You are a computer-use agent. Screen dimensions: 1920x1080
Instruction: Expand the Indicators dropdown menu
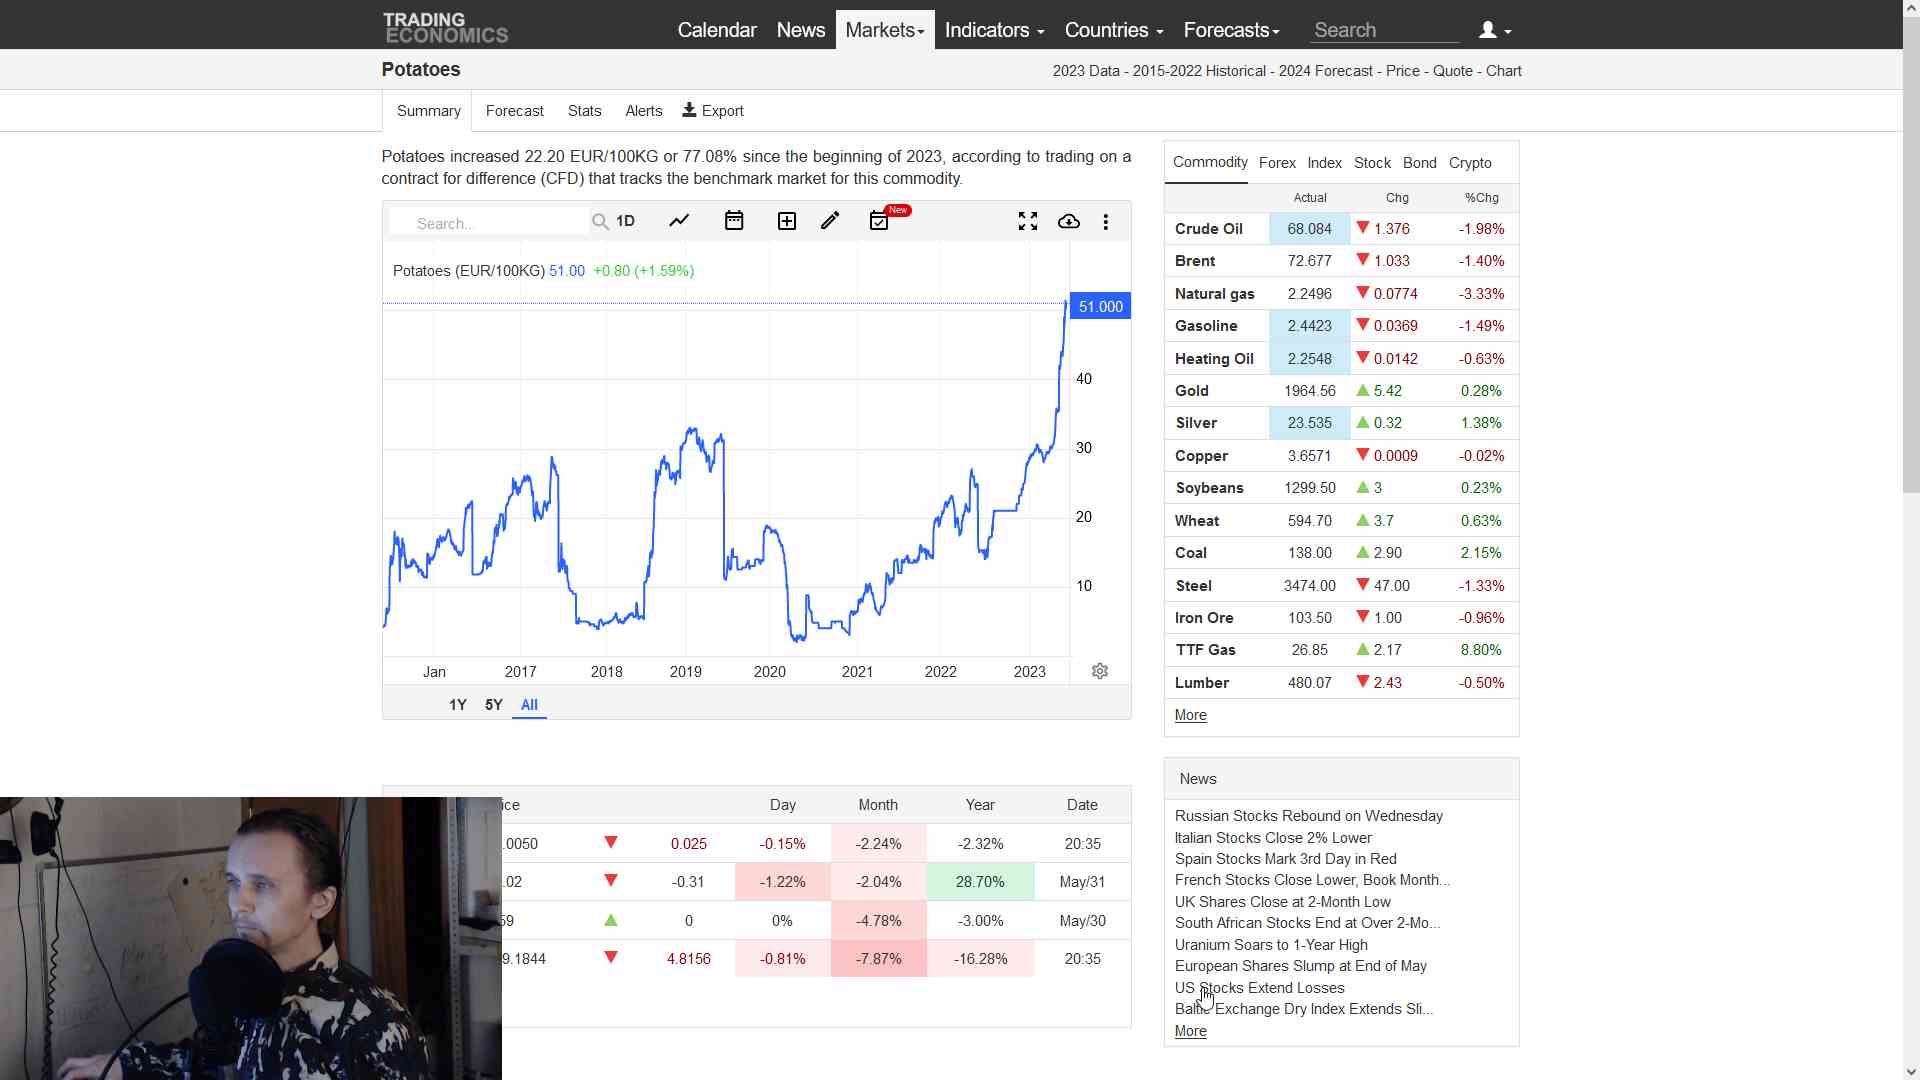tap(994, 30)
